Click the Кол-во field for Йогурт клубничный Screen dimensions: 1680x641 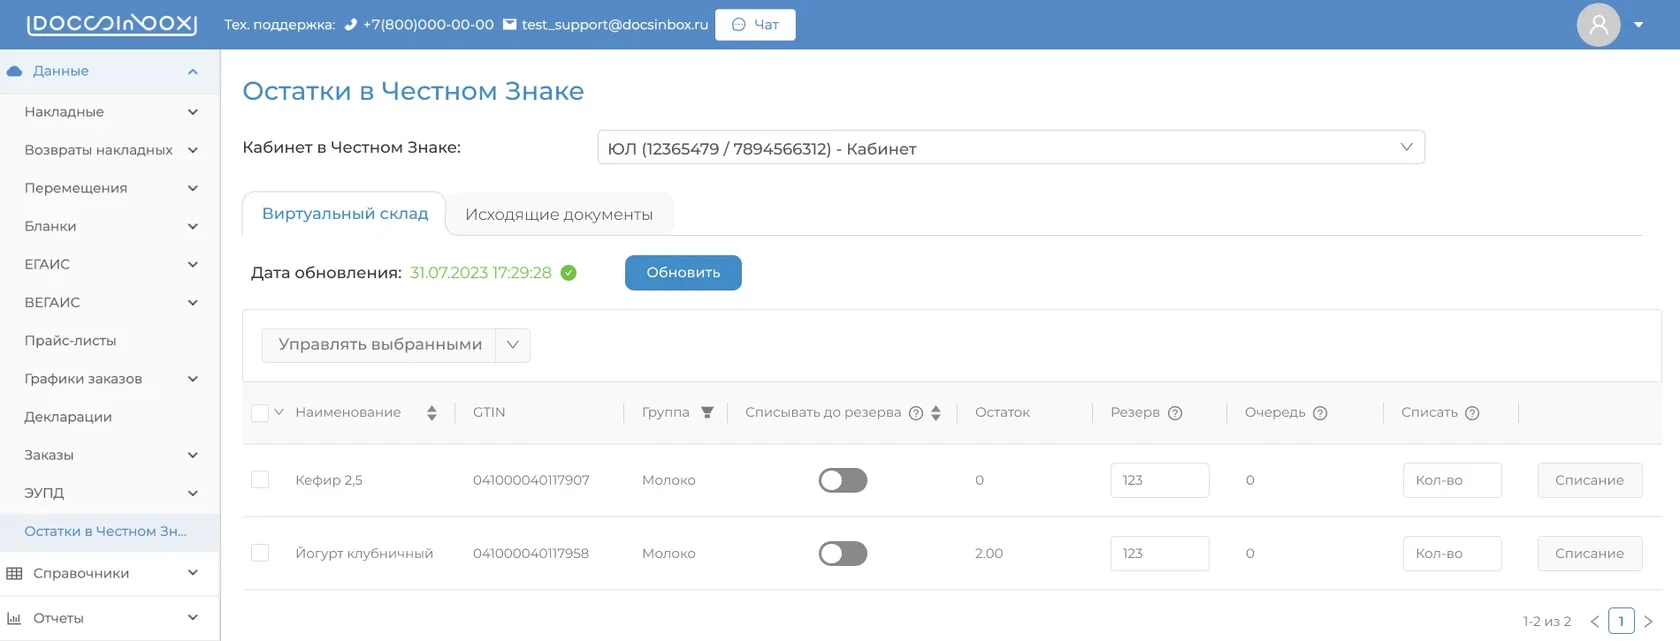tap(1451, 553)
